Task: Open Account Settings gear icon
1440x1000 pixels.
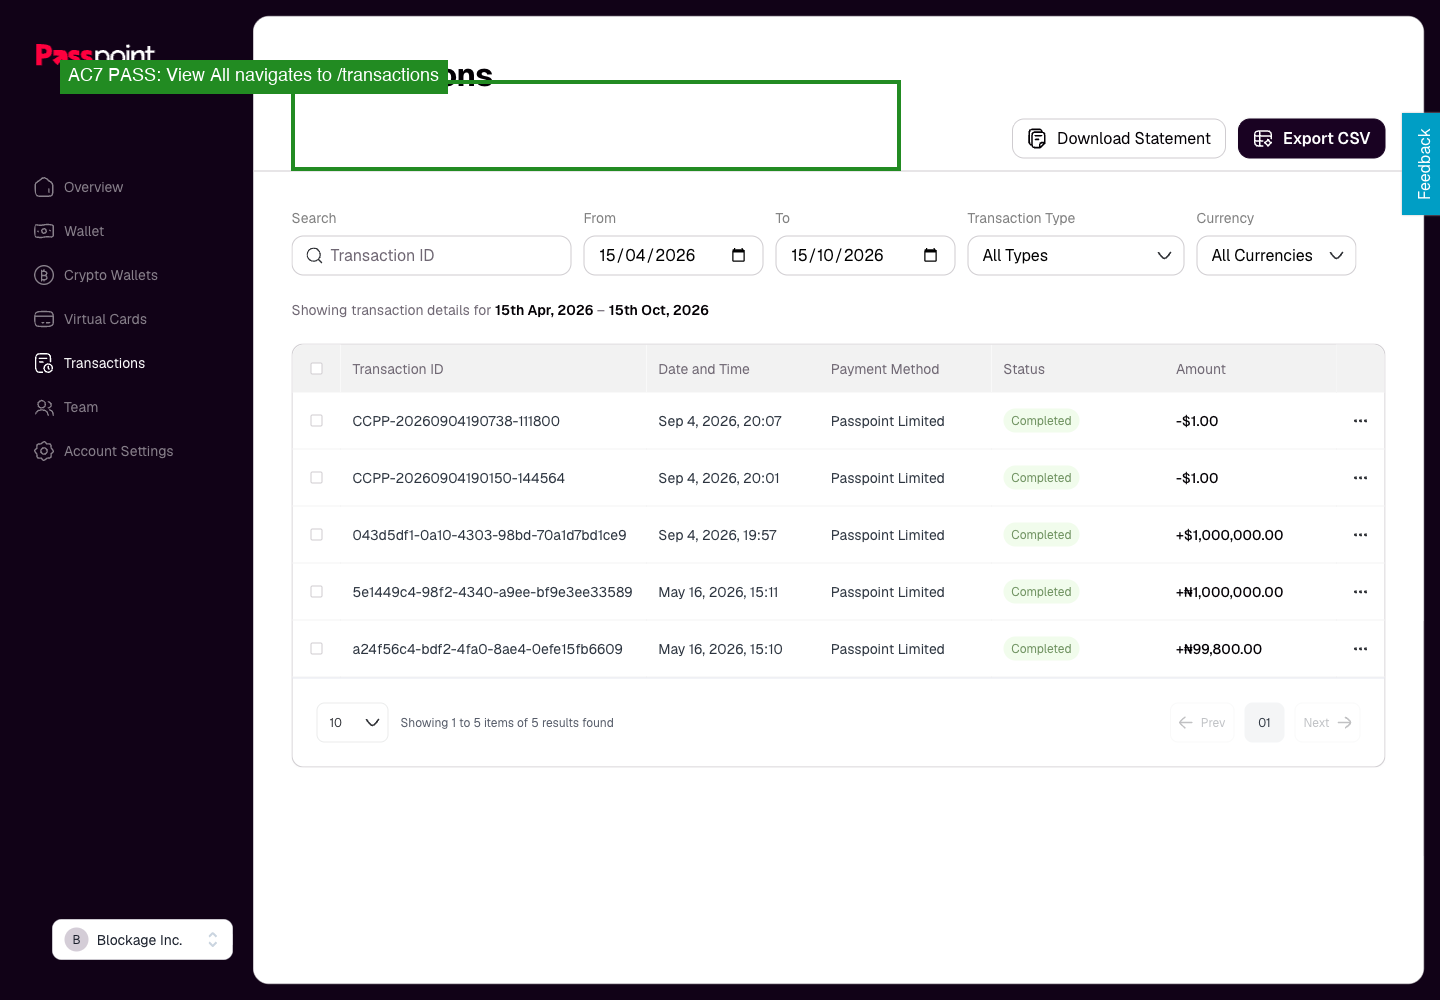Action: click(x=44, y=451)
